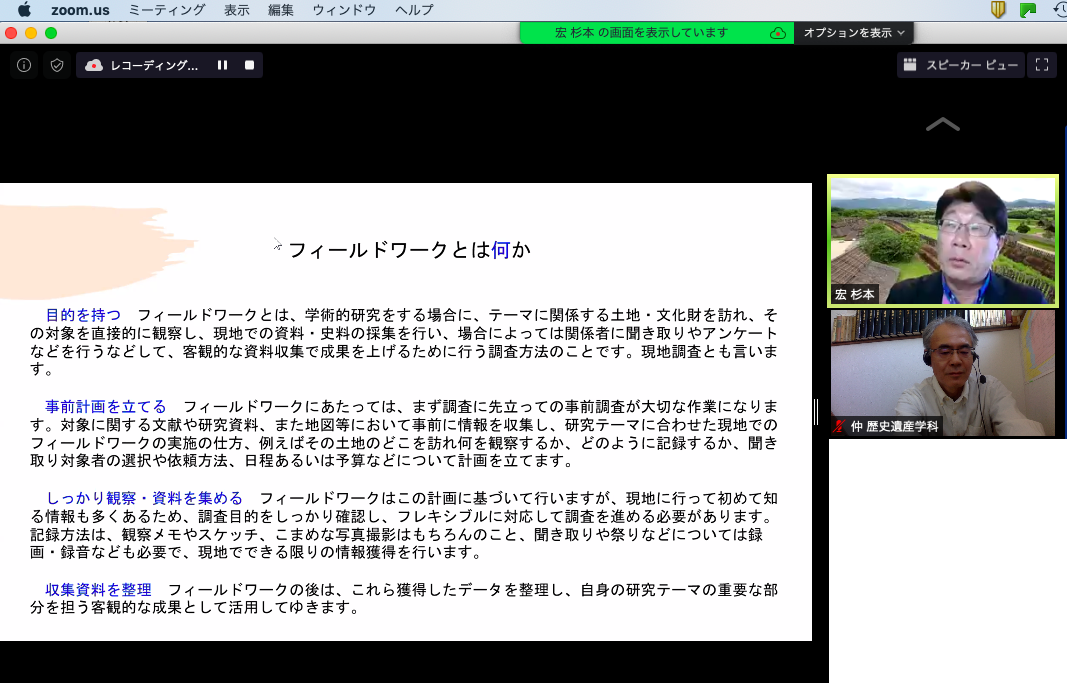Pause the cloud recording
1067x683 pixels.
pyautogui.click(x=223, y=65)
